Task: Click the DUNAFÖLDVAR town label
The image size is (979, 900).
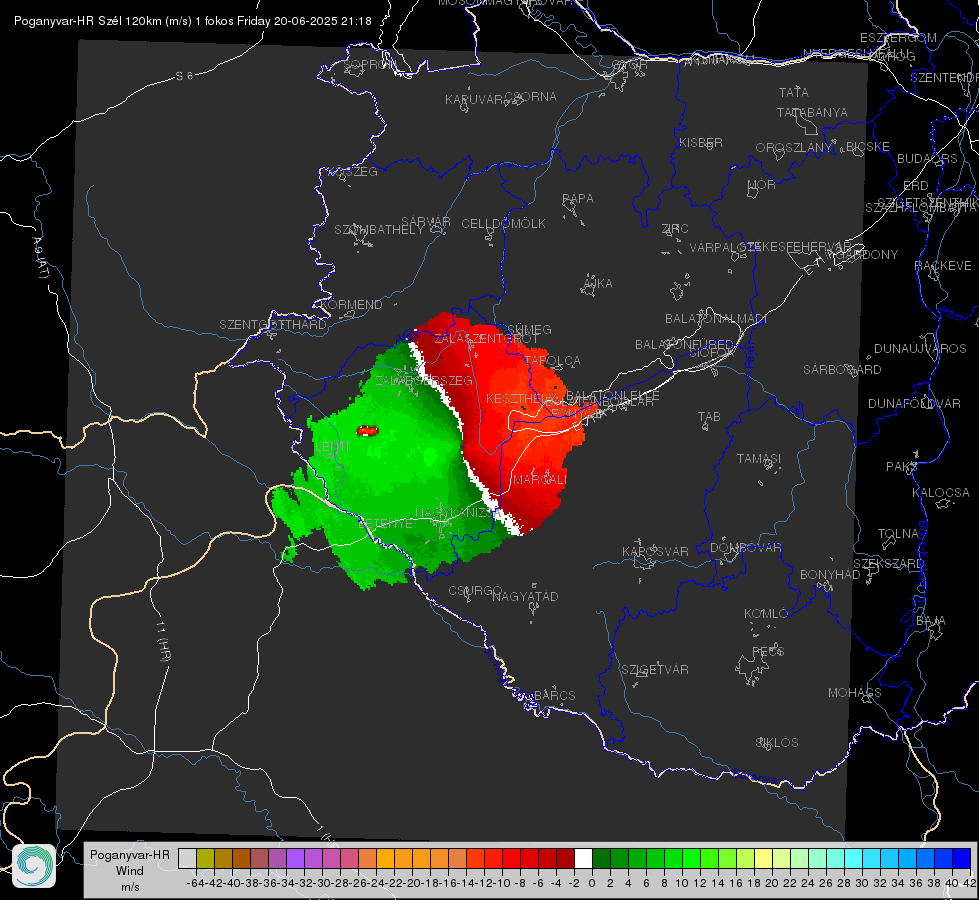Action: click(914, 403)
